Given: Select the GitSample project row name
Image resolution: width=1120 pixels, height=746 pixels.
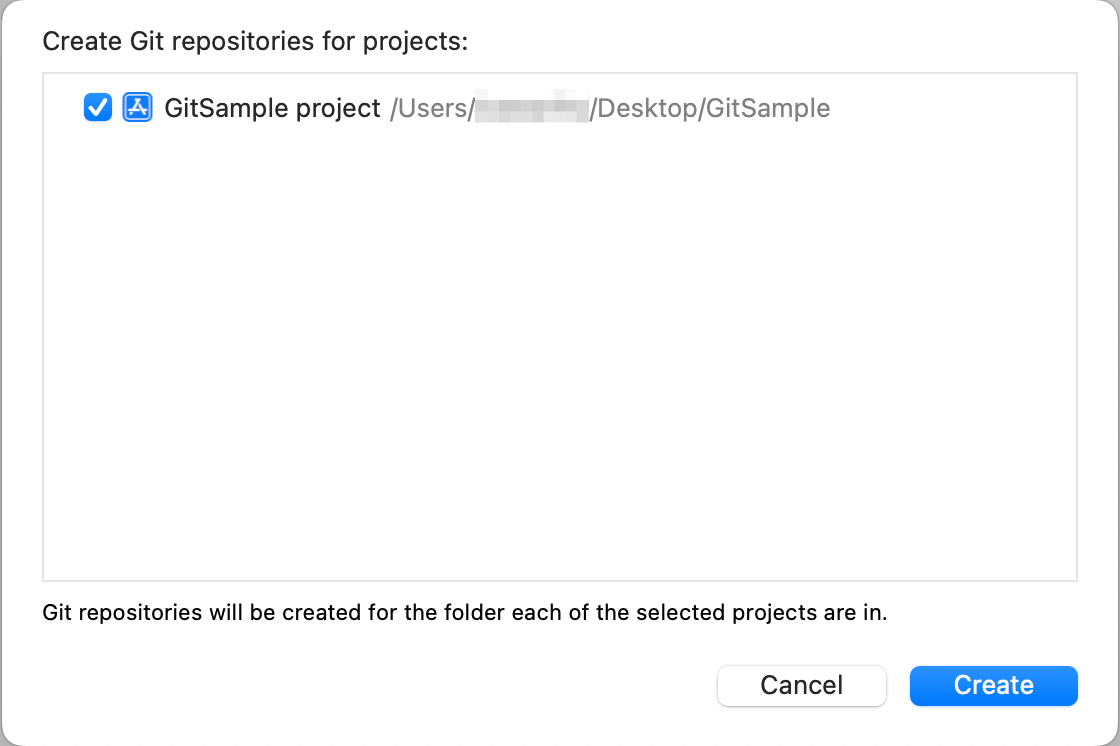Looking at the screenshot, I should point(272,108).
